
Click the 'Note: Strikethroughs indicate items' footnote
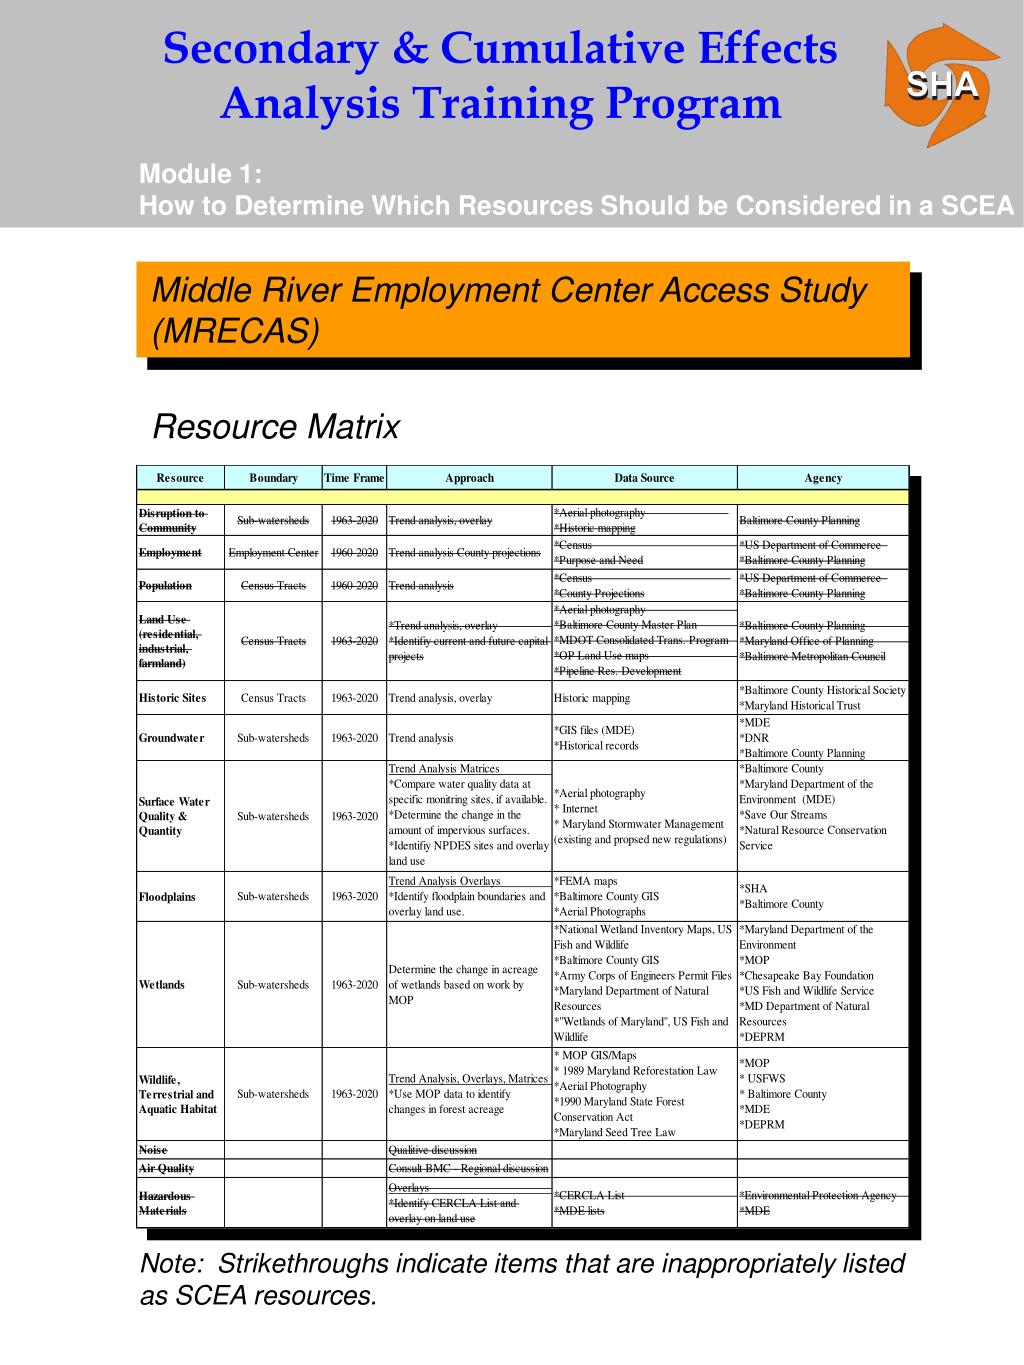pos(522,1279)
